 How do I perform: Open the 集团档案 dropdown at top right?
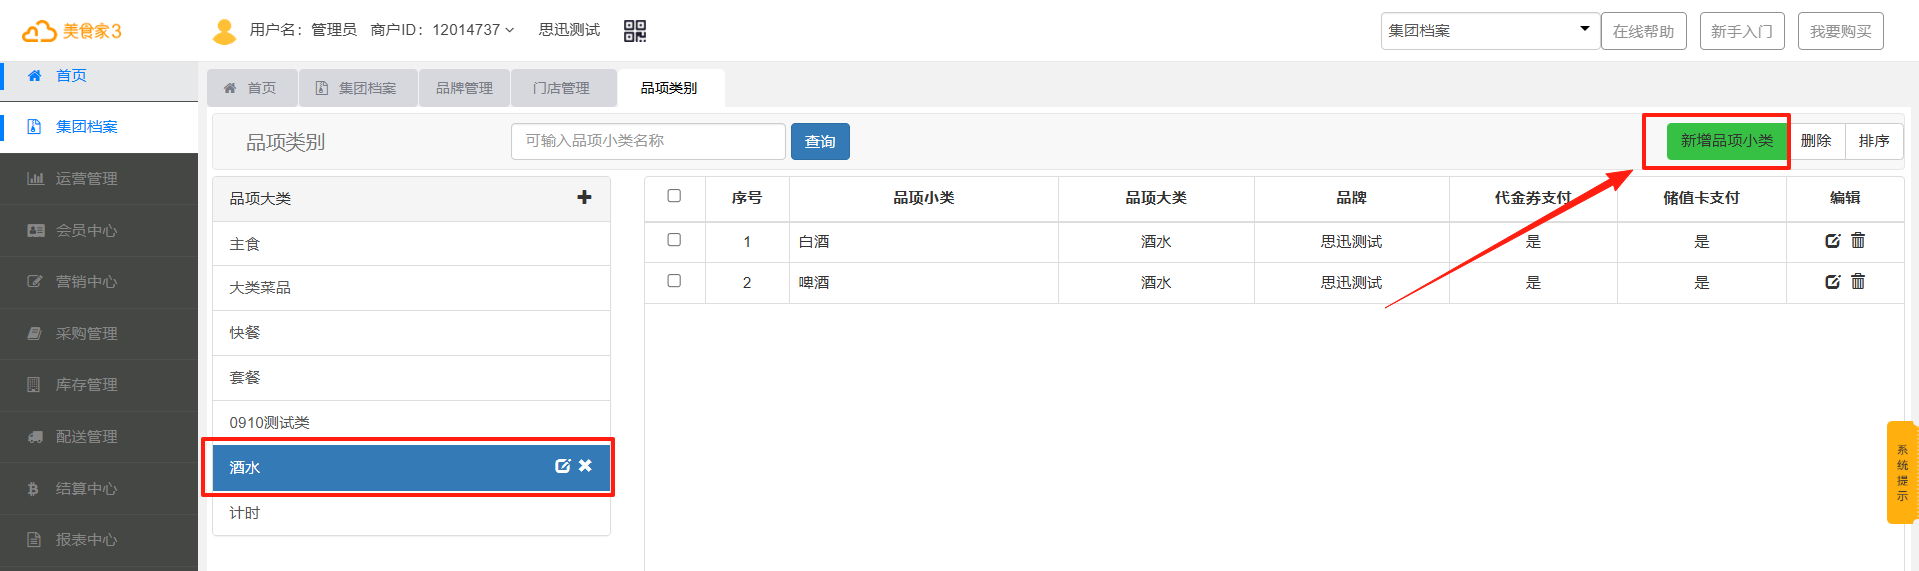1487,31
